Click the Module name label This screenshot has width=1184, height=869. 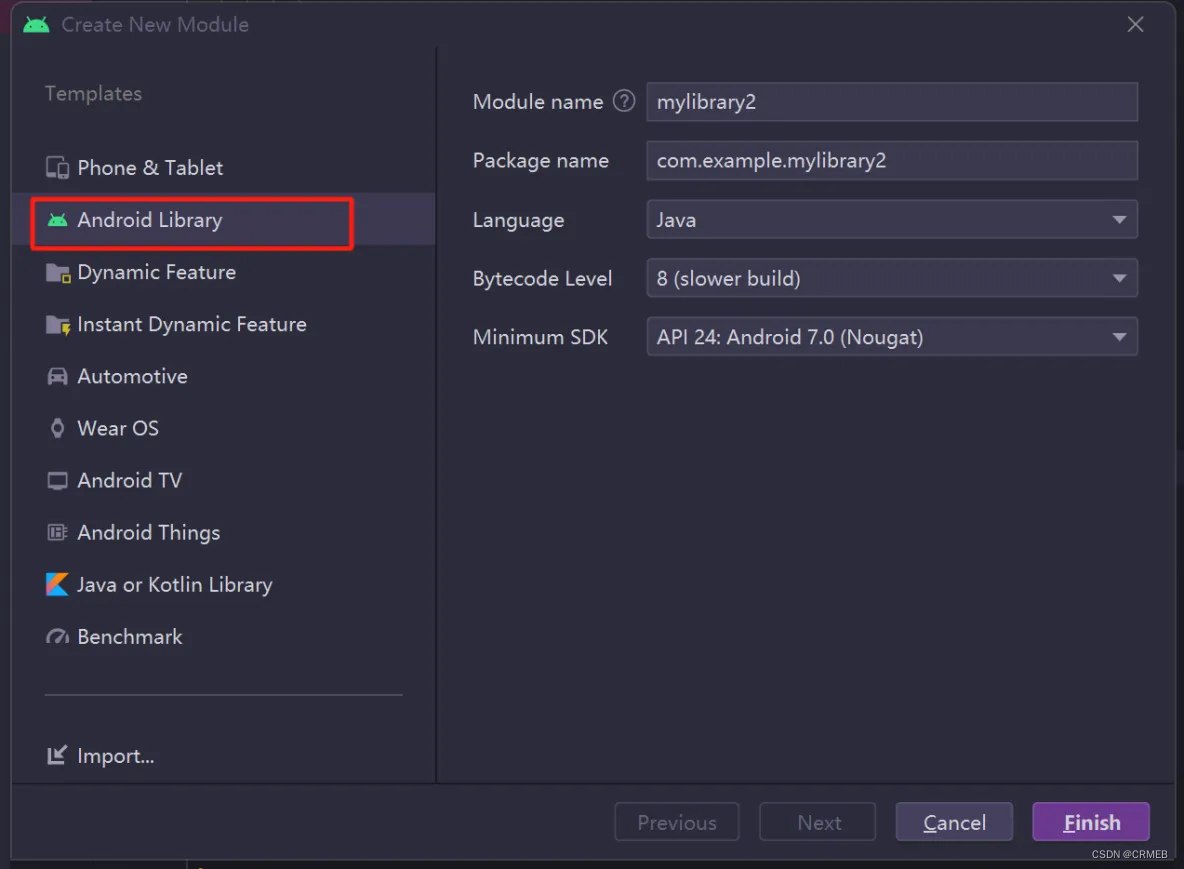coord(538,102)
